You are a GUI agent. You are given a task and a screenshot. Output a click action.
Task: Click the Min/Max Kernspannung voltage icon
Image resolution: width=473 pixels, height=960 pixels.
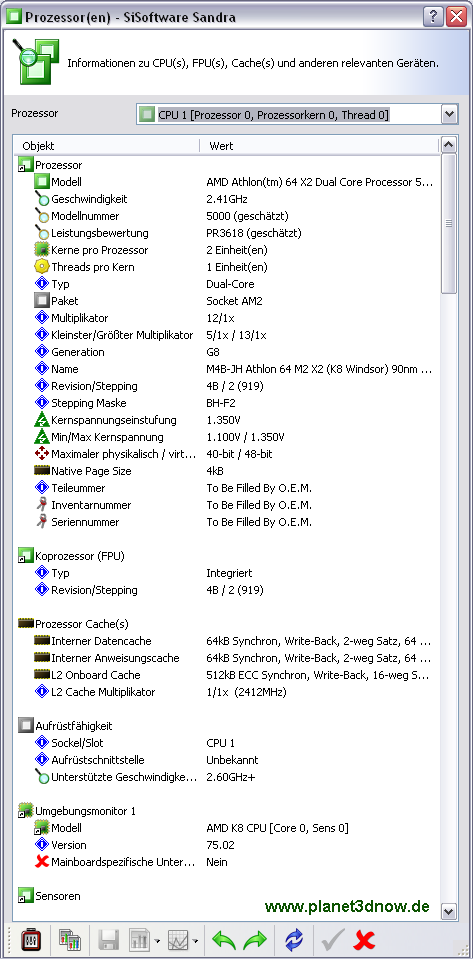click(42, 437)
